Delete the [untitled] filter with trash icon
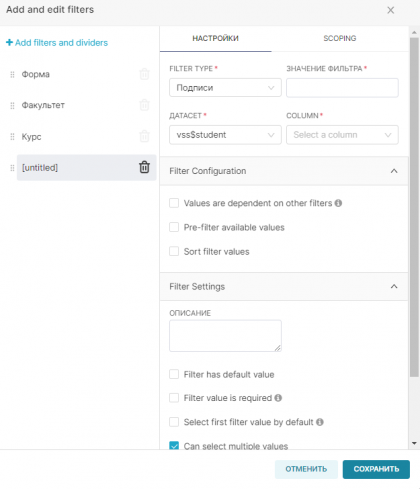The height and width of the screenshot is (489, 420). (144, 167)
